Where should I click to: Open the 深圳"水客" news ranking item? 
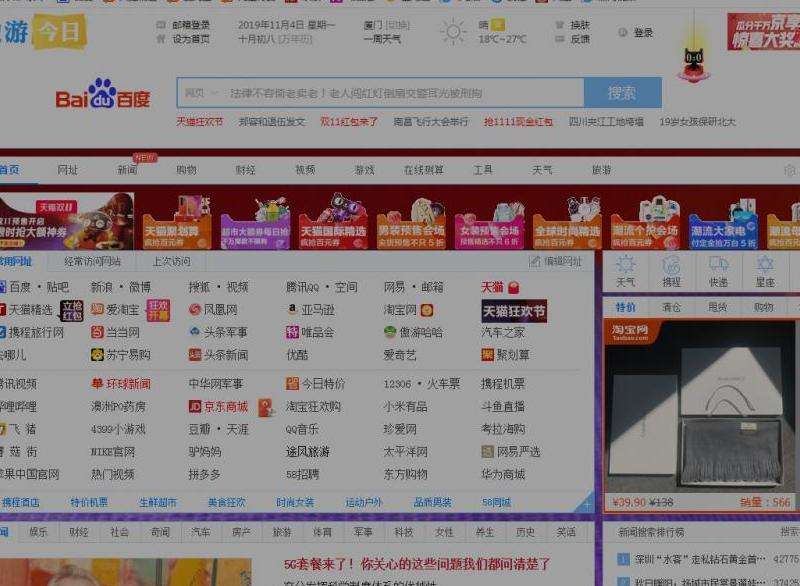pyautogui.click(x=699, y=559)
